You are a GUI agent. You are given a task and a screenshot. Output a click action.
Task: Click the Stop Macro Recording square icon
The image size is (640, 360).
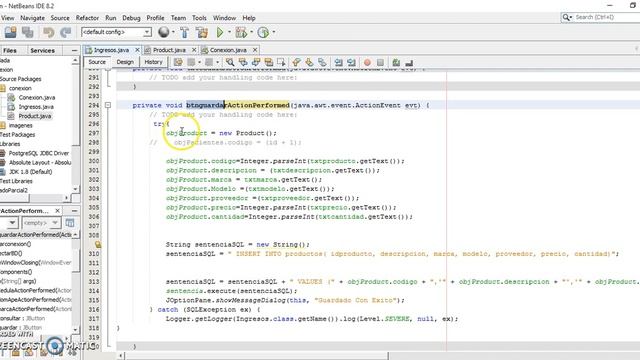point(380,62)
